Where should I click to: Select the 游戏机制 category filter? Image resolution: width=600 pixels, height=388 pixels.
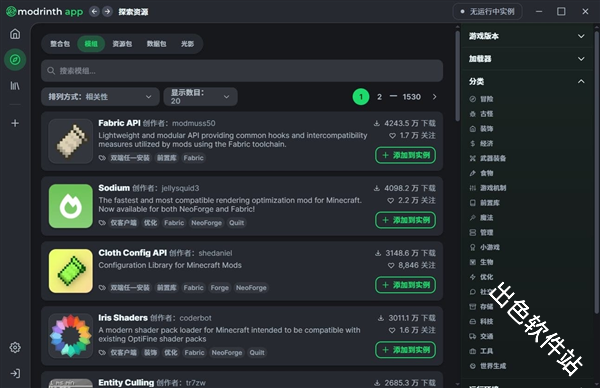[488, 188]
